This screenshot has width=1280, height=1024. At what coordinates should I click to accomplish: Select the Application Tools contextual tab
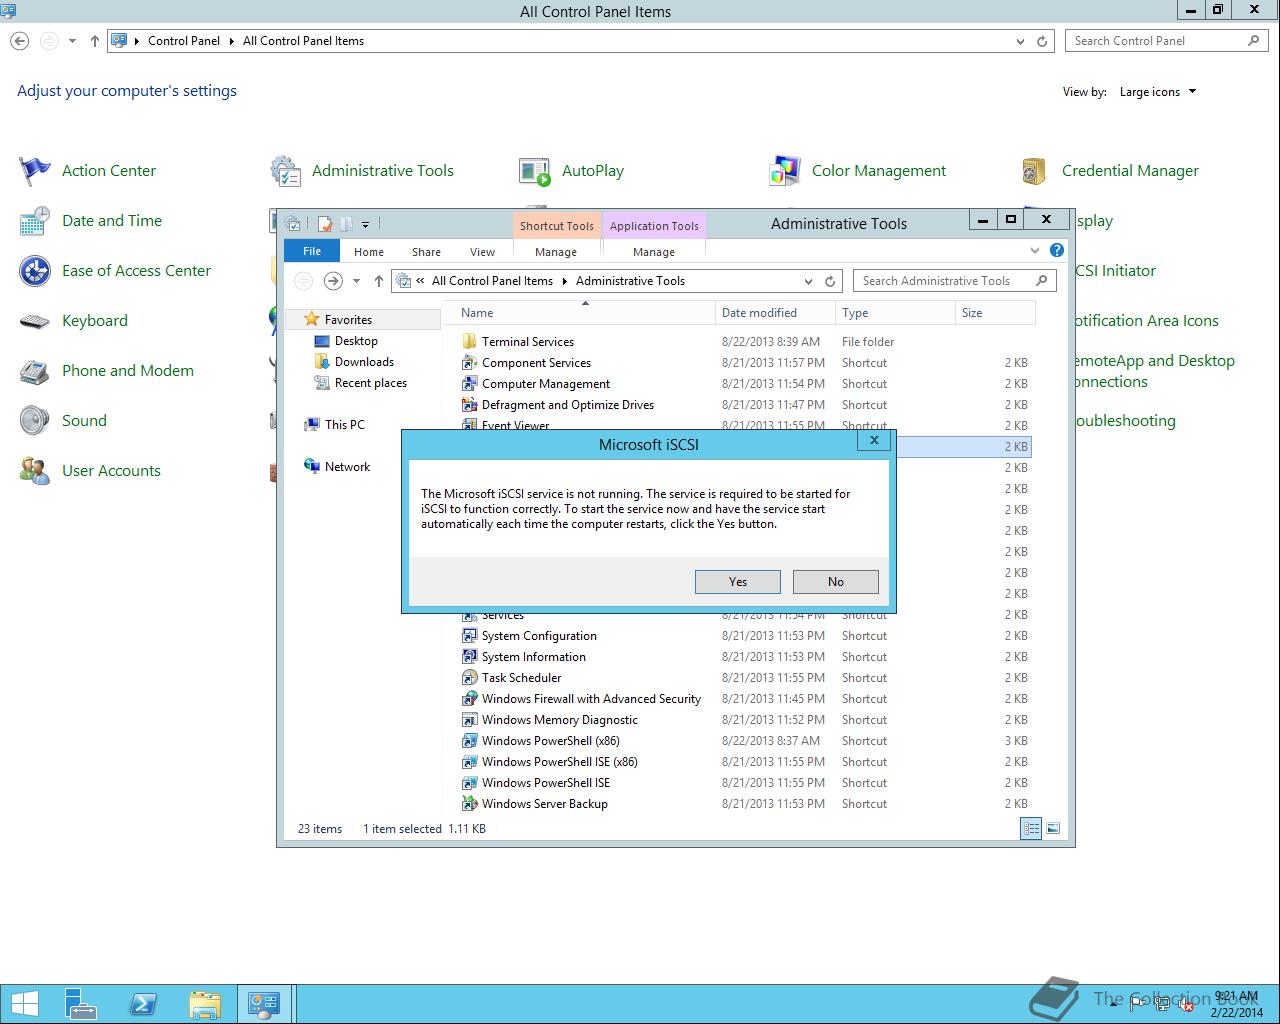pyautogui.click(x=654, y=226)
